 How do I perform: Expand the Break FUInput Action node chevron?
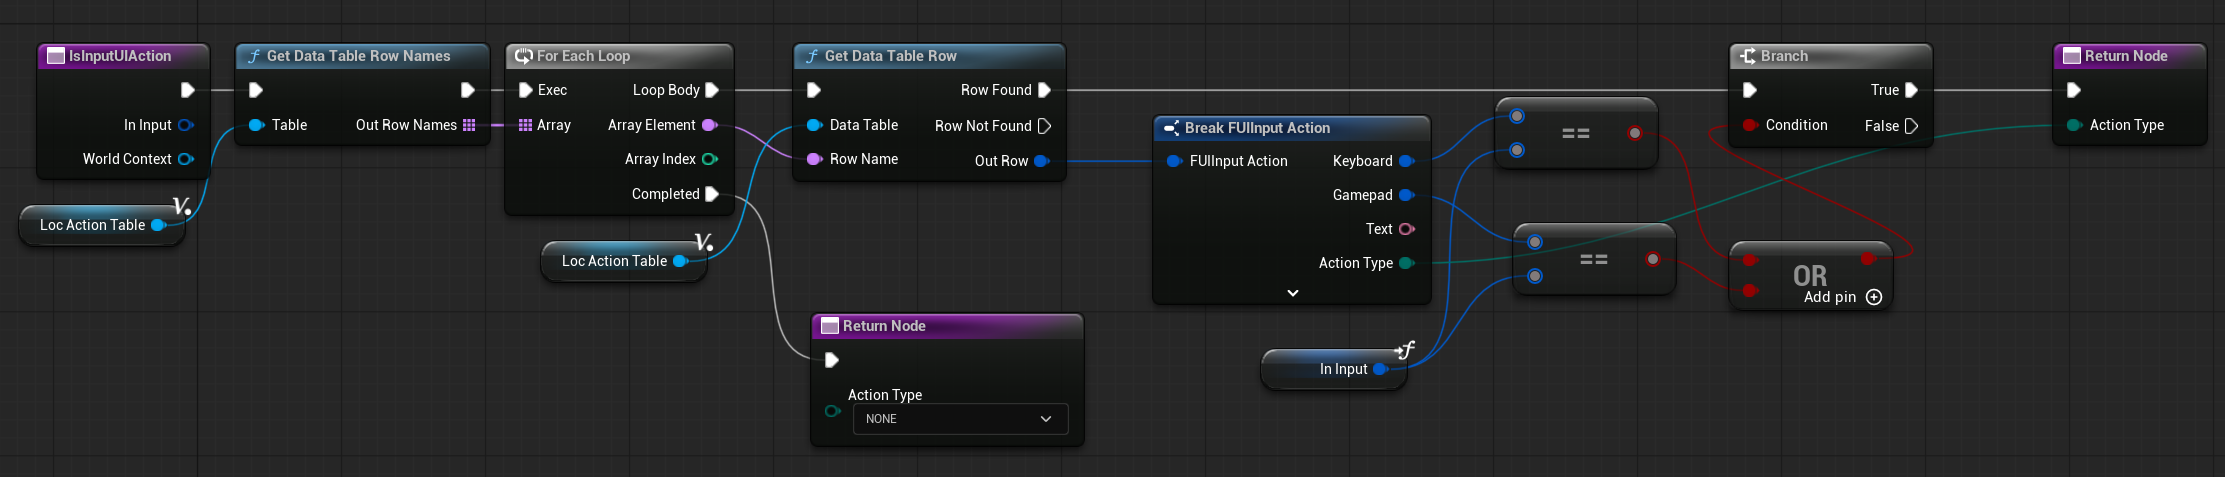point(1292,293)
